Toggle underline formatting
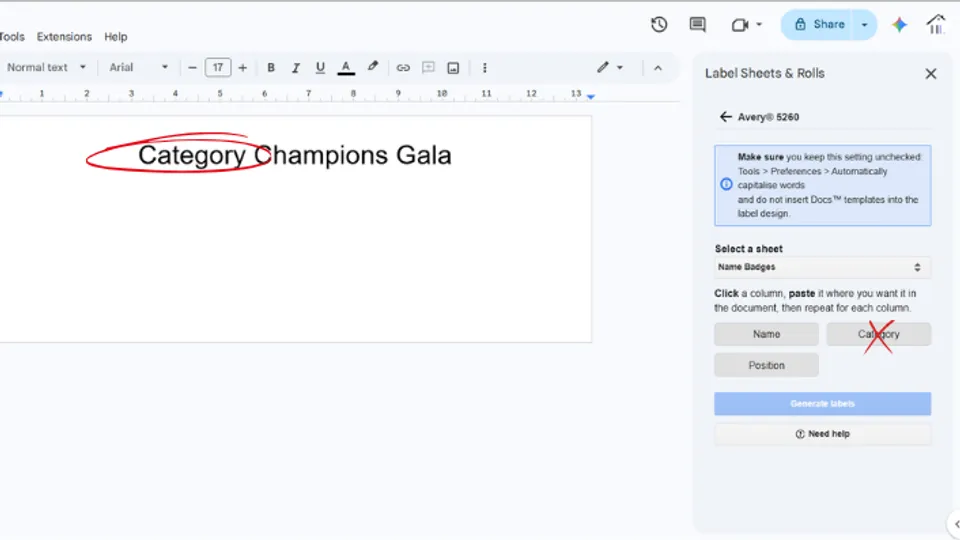Screen dimensions: 960x540 click(x=320, y=67)
